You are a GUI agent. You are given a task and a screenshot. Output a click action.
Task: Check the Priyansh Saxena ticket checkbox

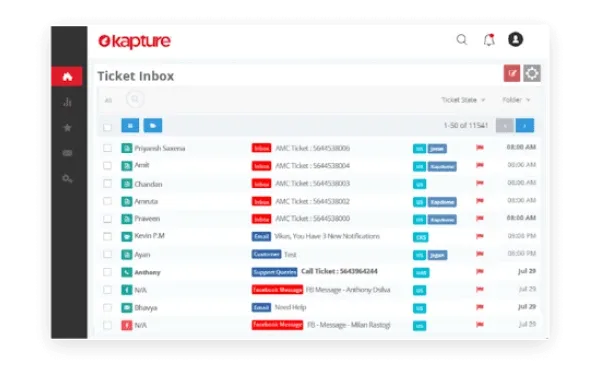click(108, 148)
